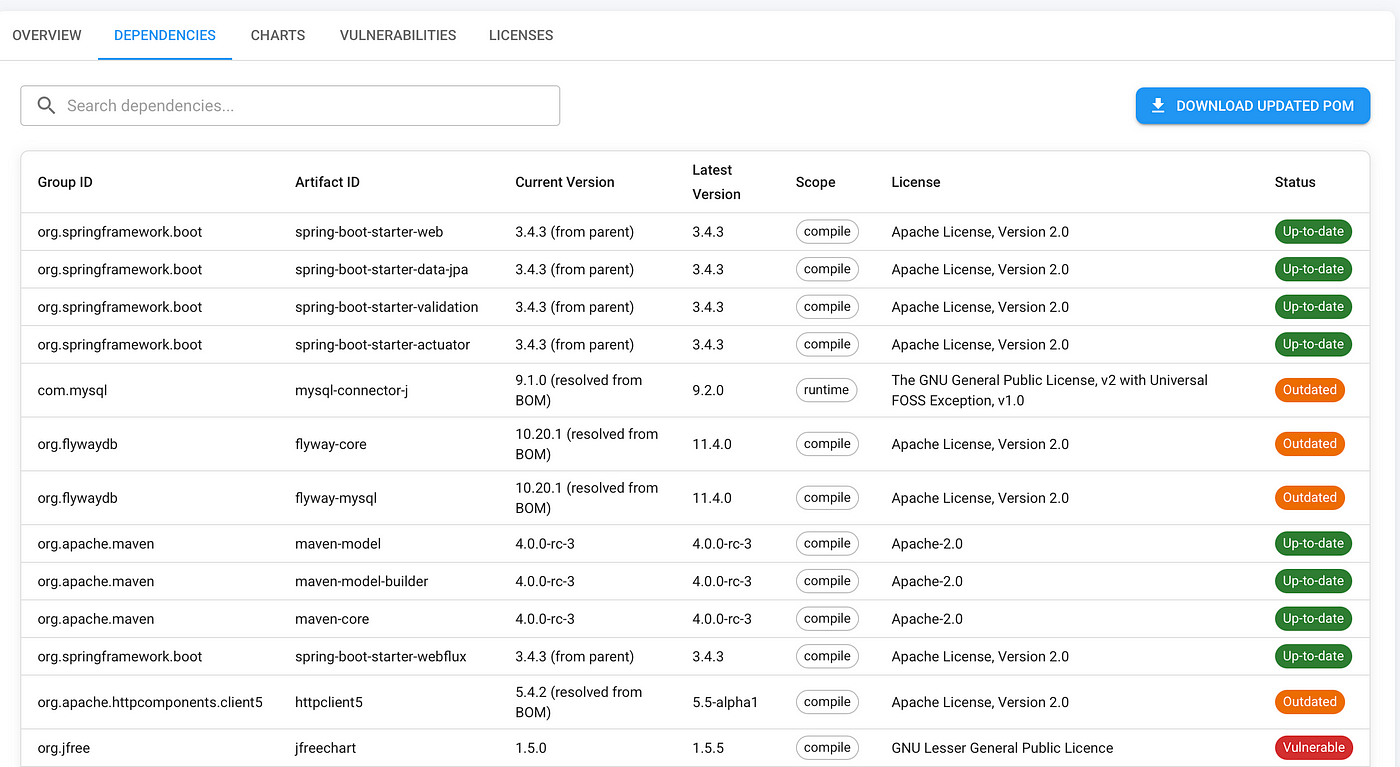Click Up-to-date badge for spring-boot-starter-webflux
This screenshot has height=767, width=1400.
tap(1313, 656)
